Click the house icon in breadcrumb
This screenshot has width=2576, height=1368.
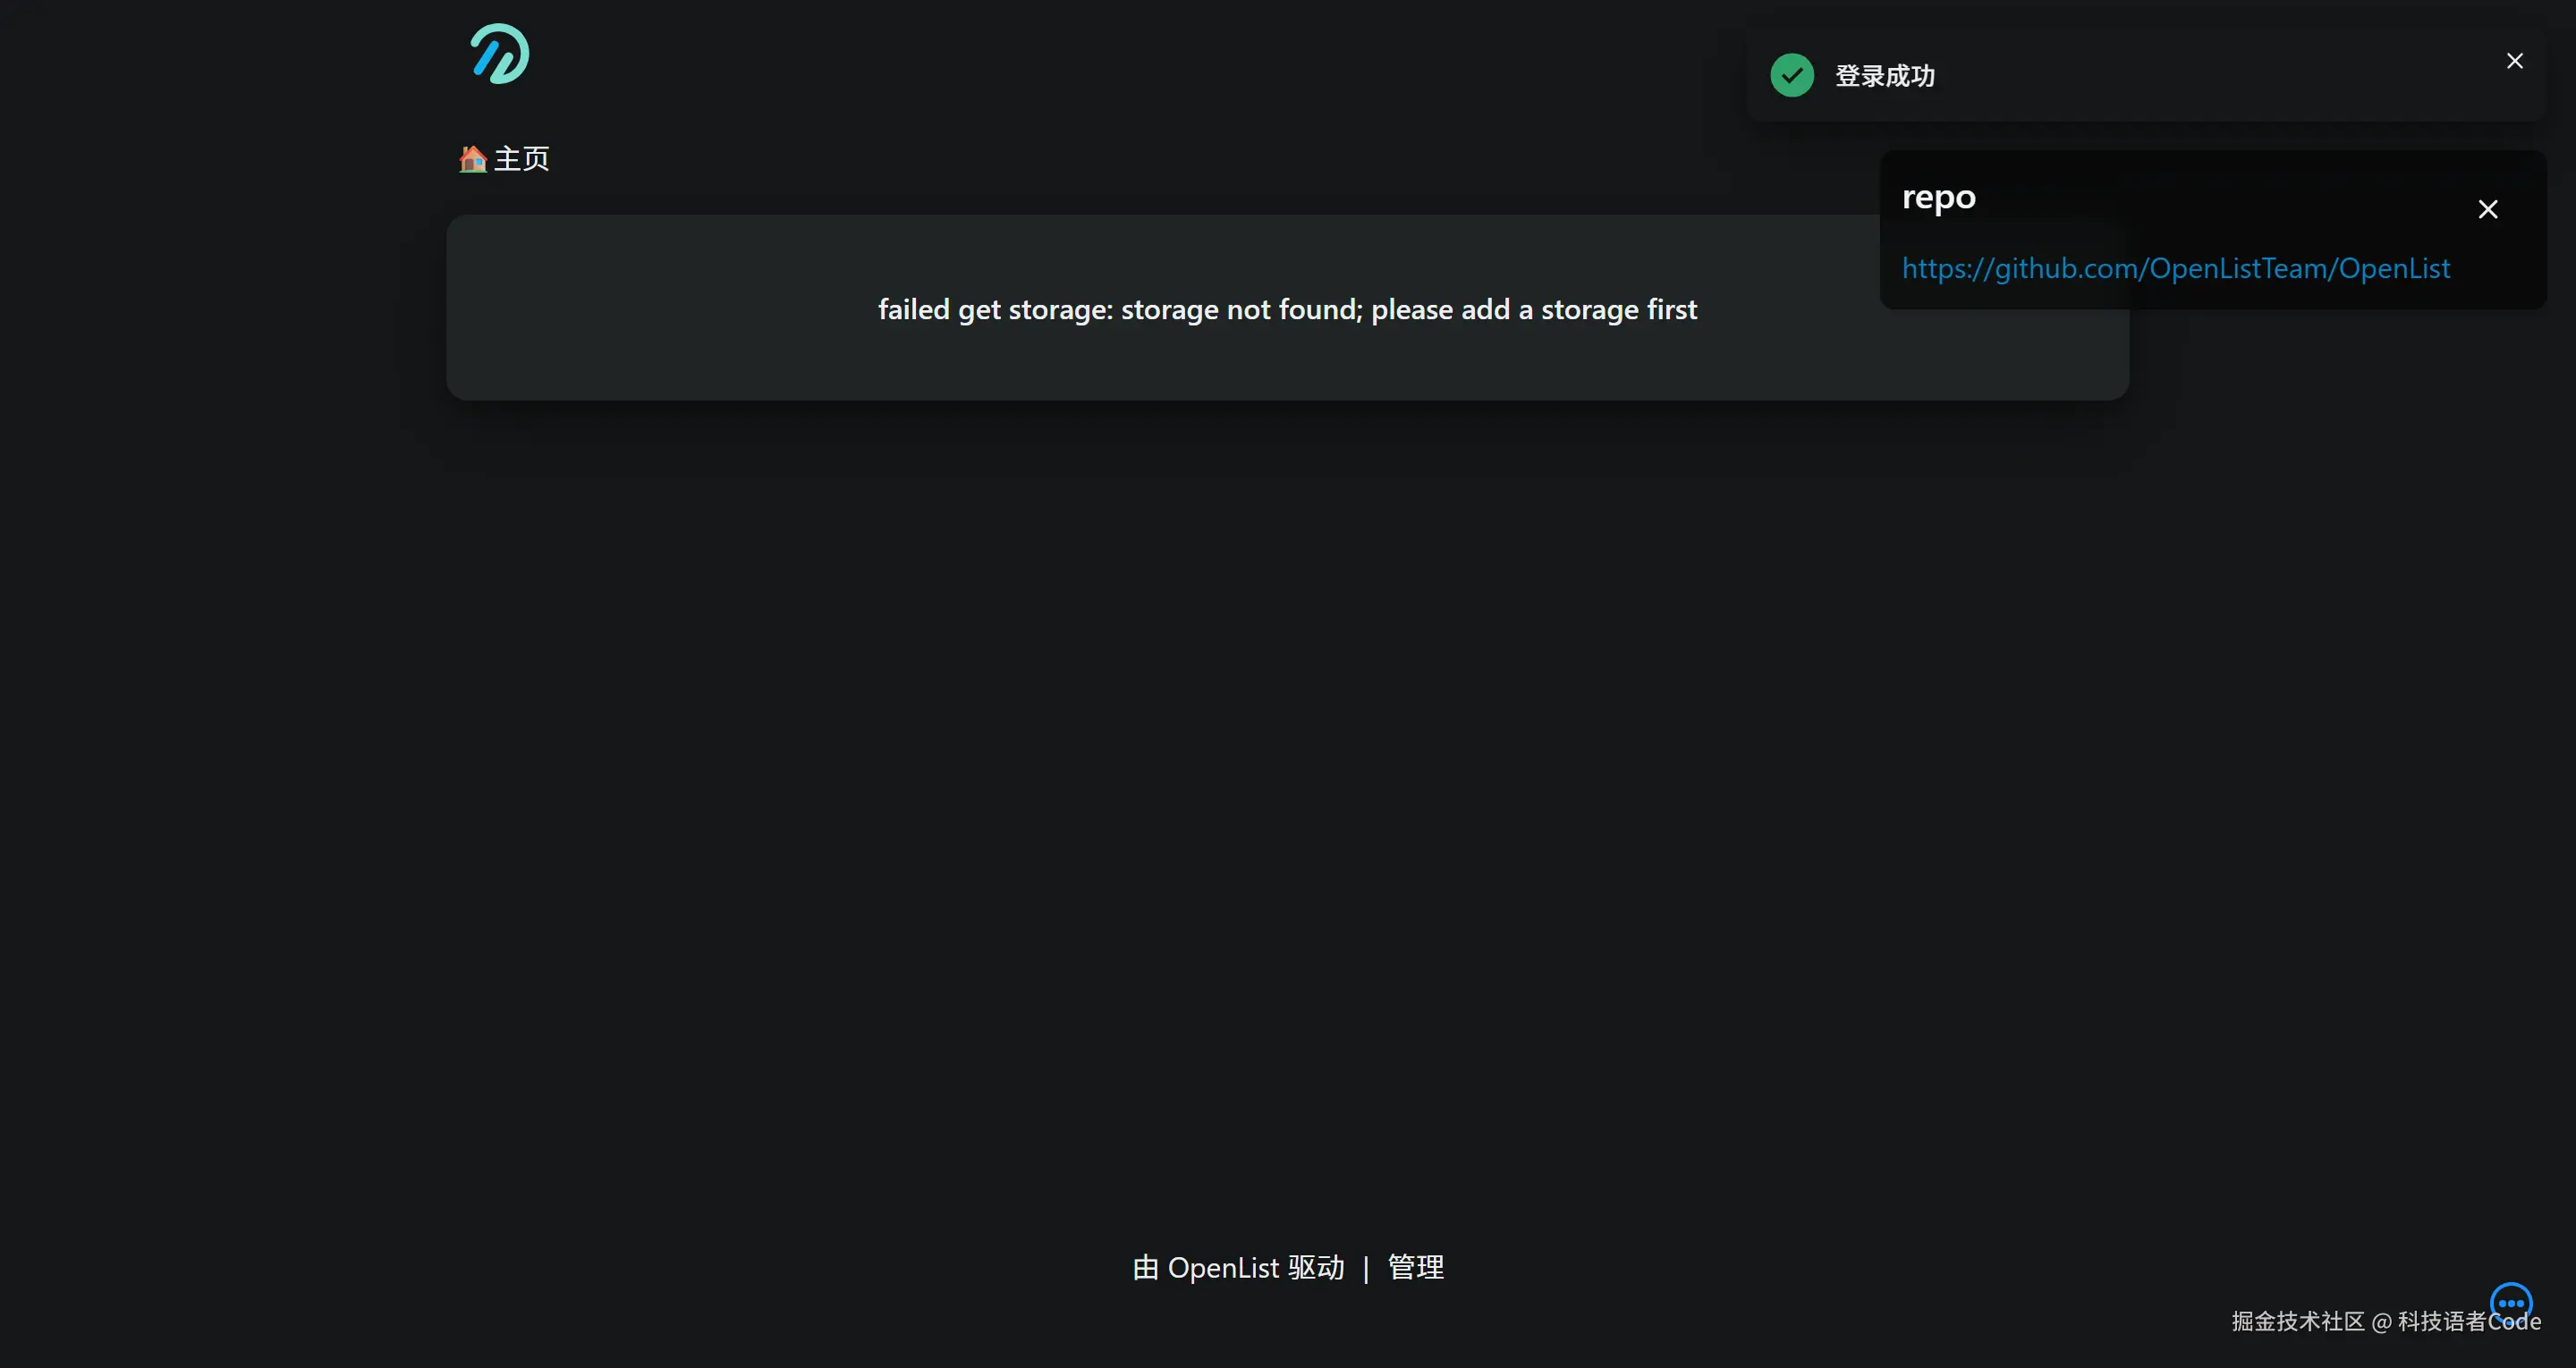pos(472,159)
